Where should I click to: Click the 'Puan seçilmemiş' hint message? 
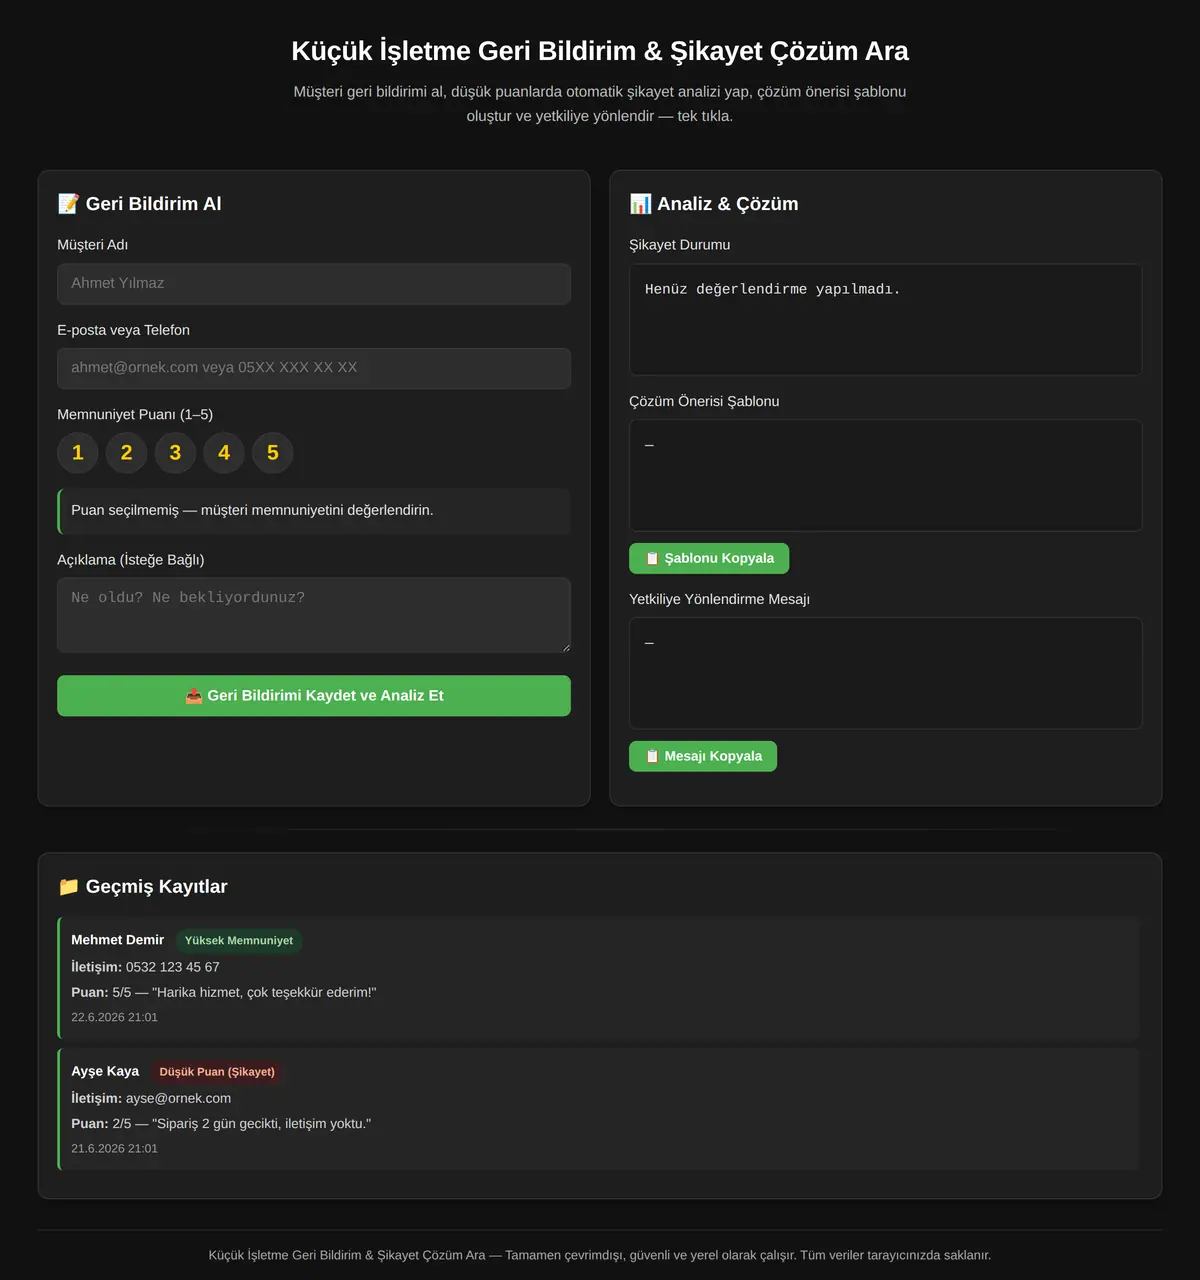314,511
